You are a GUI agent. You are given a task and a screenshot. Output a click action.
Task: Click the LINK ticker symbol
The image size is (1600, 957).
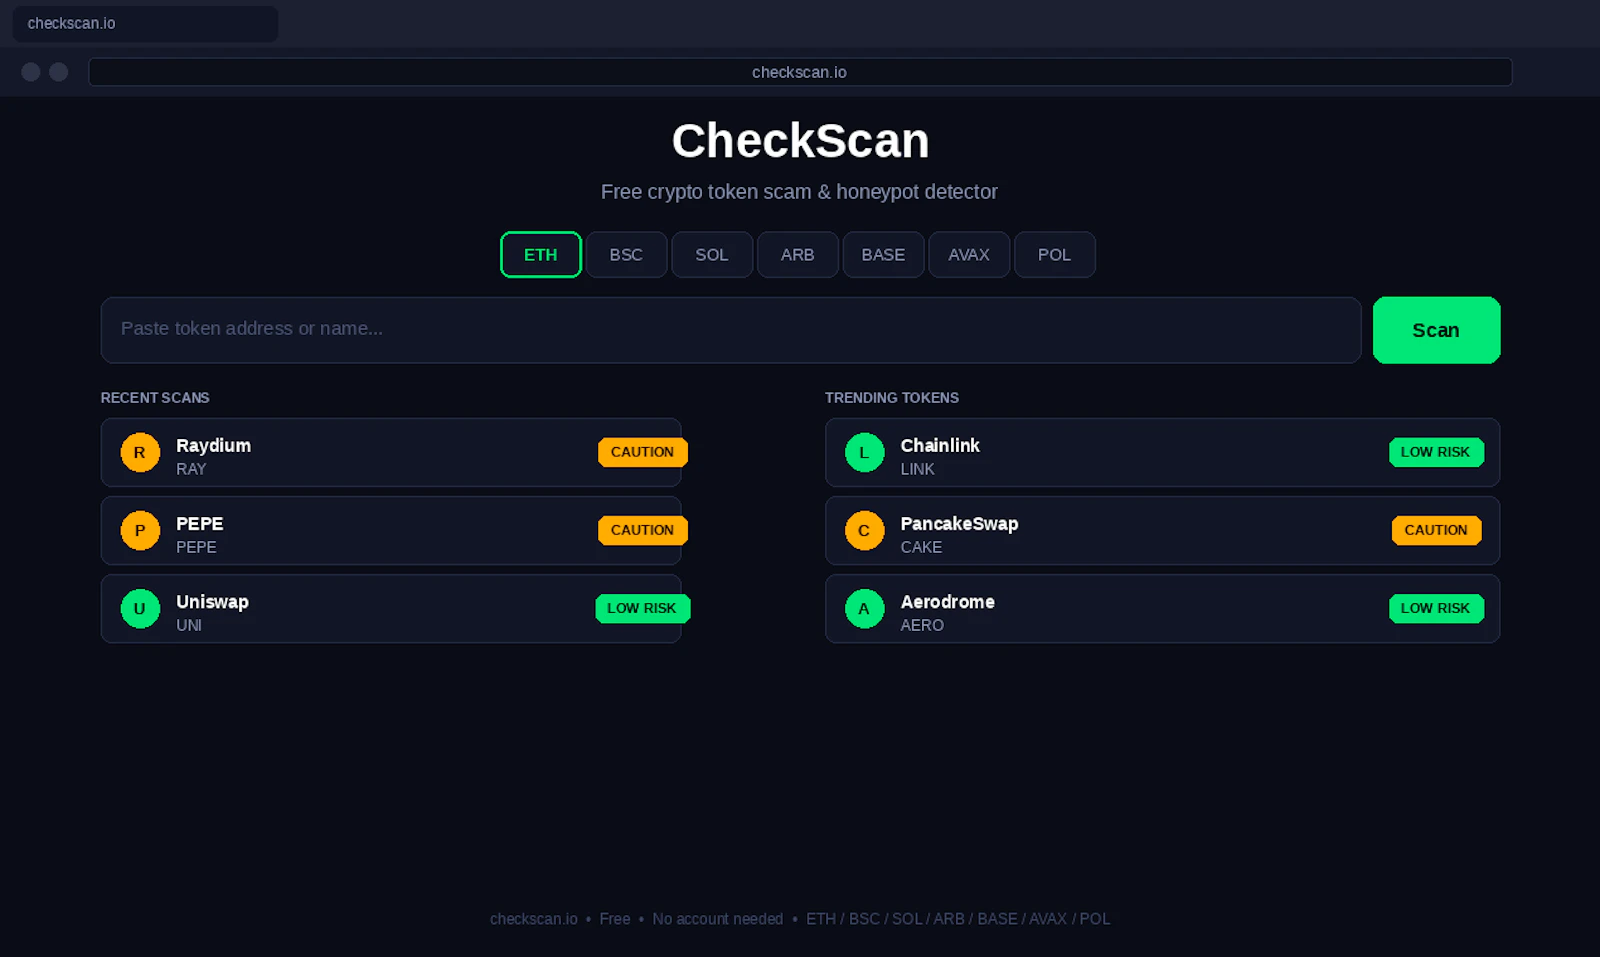(x=917, y=469)
